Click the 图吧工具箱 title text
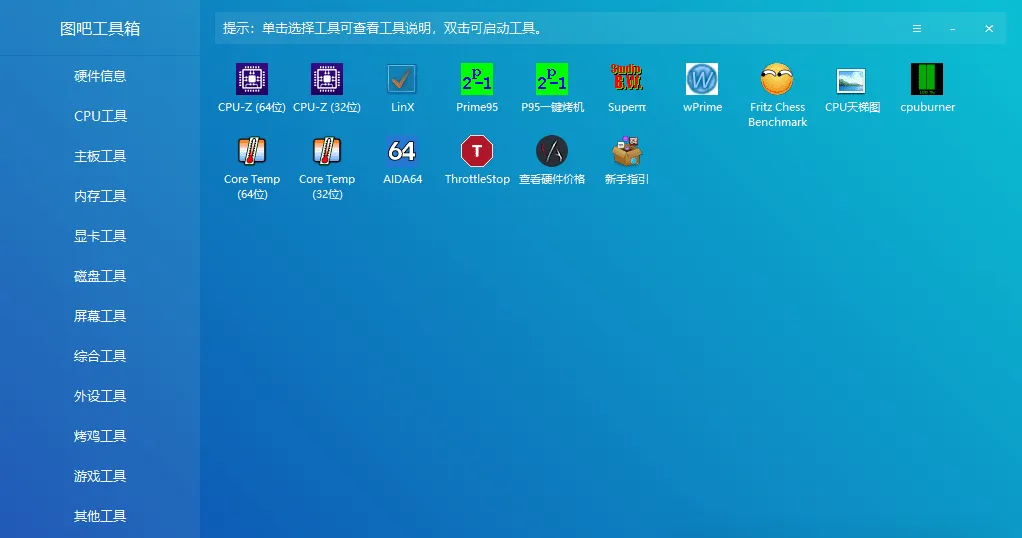The width and height of the screenshot is (1022, 538). tap(100, 29)
